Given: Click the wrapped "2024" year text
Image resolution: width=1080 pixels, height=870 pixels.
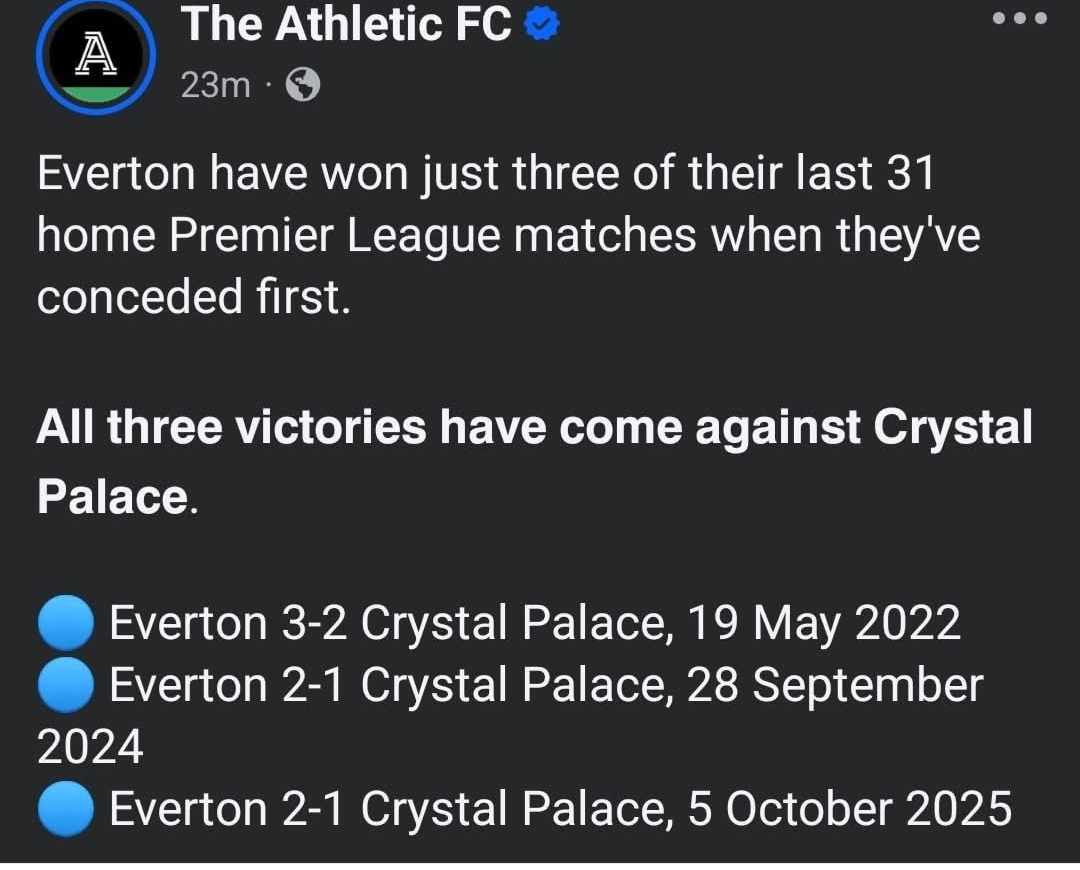Looking at the screenshot, I should click(x=90, y=747).
